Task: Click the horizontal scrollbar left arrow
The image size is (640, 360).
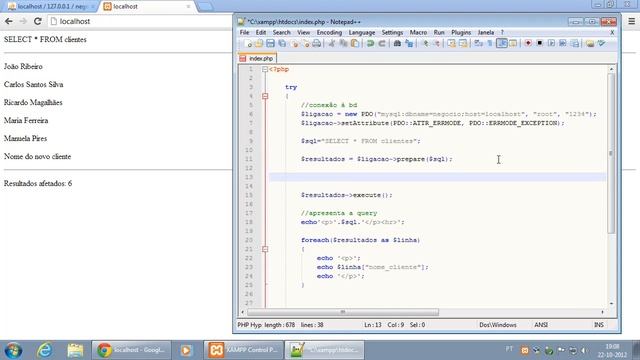Action: pos(243,312)
